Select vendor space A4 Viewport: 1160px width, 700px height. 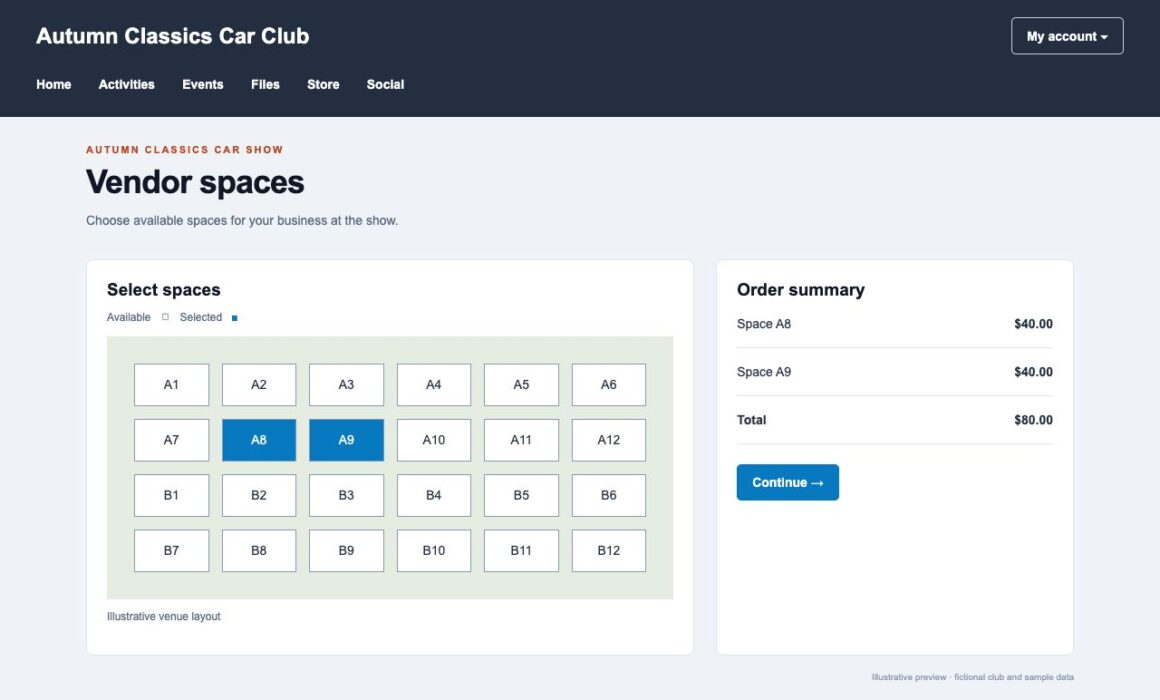[434, 385]
